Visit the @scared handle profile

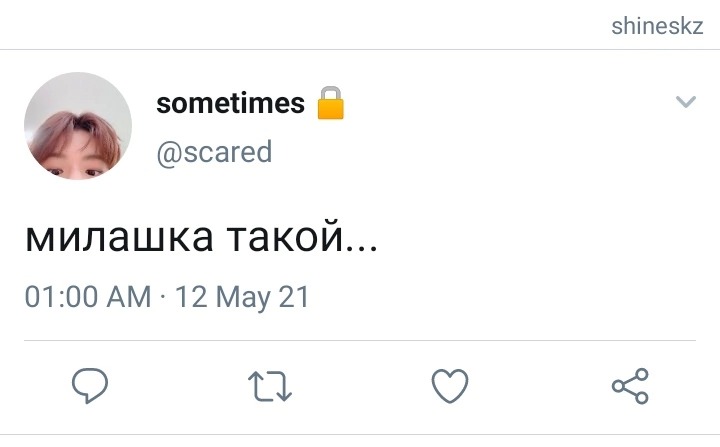pos(214,152)
